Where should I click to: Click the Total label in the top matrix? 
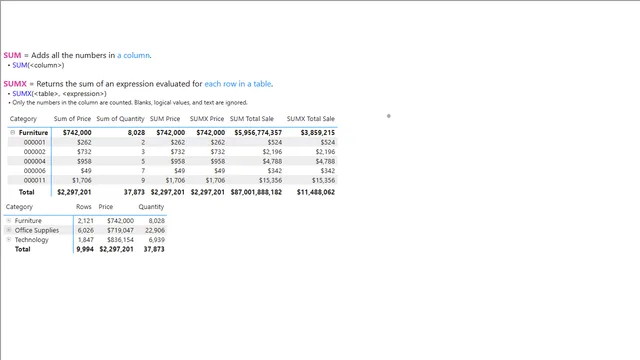pos(27,192)
